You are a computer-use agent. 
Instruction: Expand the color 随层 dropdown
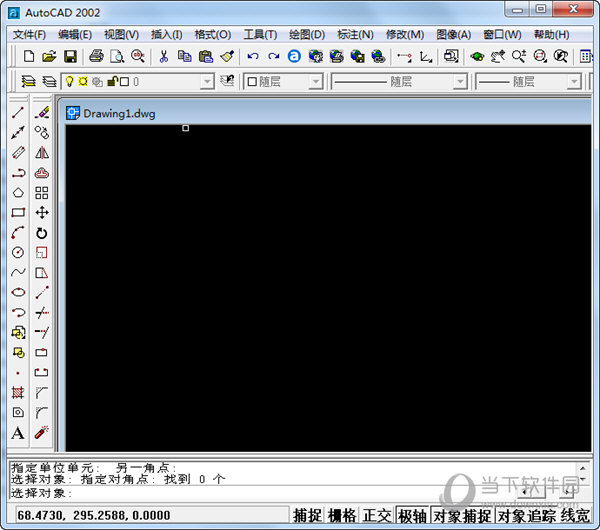[x=316, y=82]
